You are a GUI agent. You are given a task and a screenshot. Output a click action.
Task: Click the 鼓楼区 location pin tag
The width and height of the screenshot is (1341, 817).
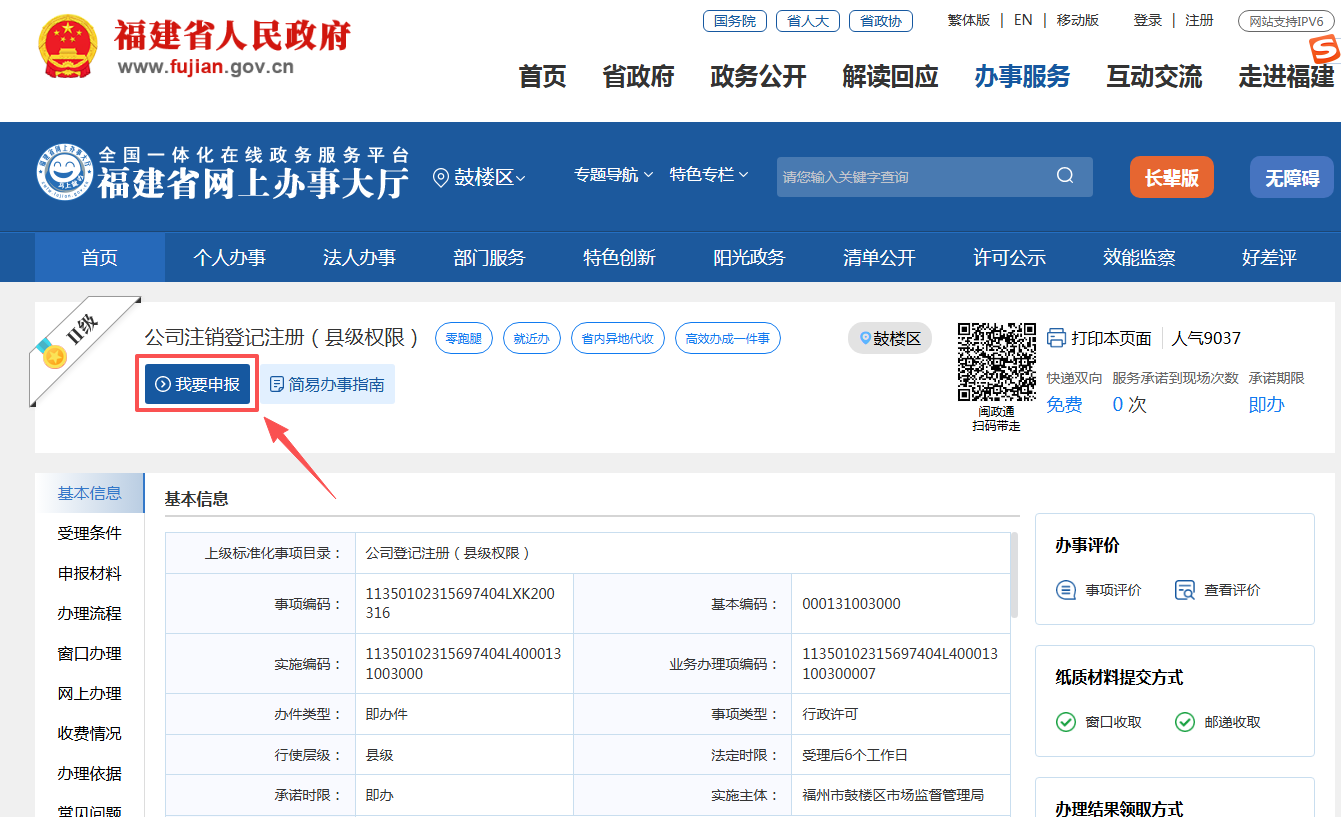pos(889,339)
